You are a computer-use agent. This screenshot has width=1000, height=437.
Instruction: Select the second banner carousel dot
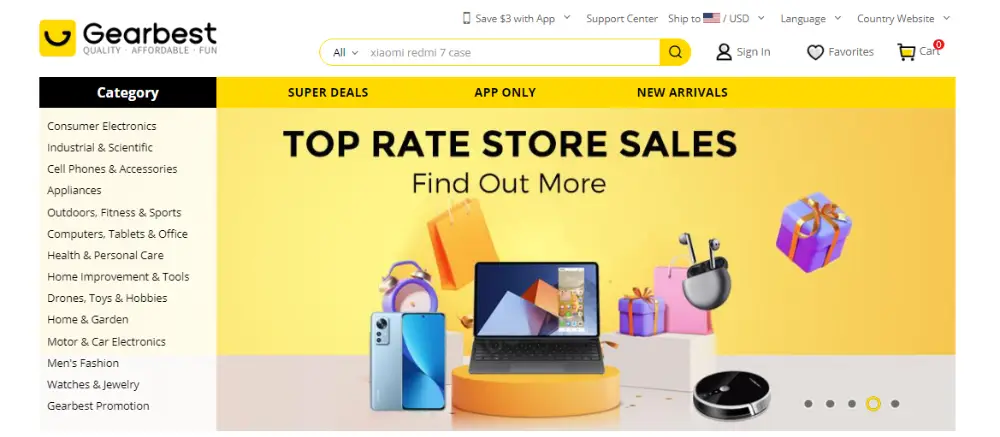(830, 404)
